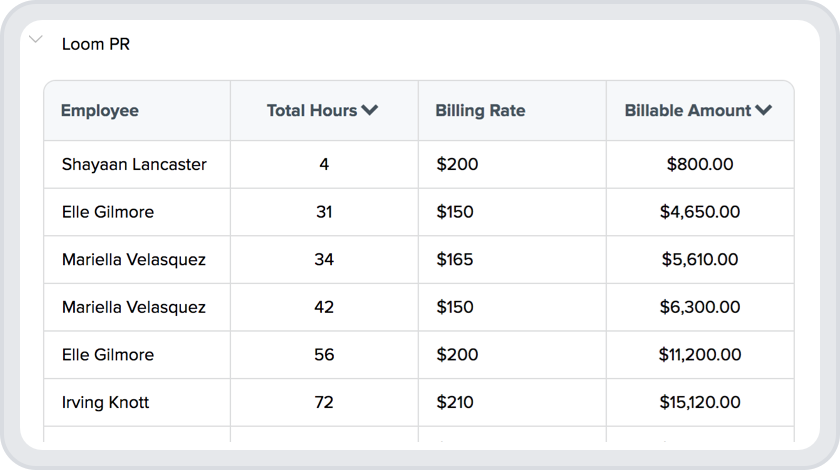840x470 pixels.
Task: Click the $15,120.00 billable amount cell
Action: coord(700,403)
